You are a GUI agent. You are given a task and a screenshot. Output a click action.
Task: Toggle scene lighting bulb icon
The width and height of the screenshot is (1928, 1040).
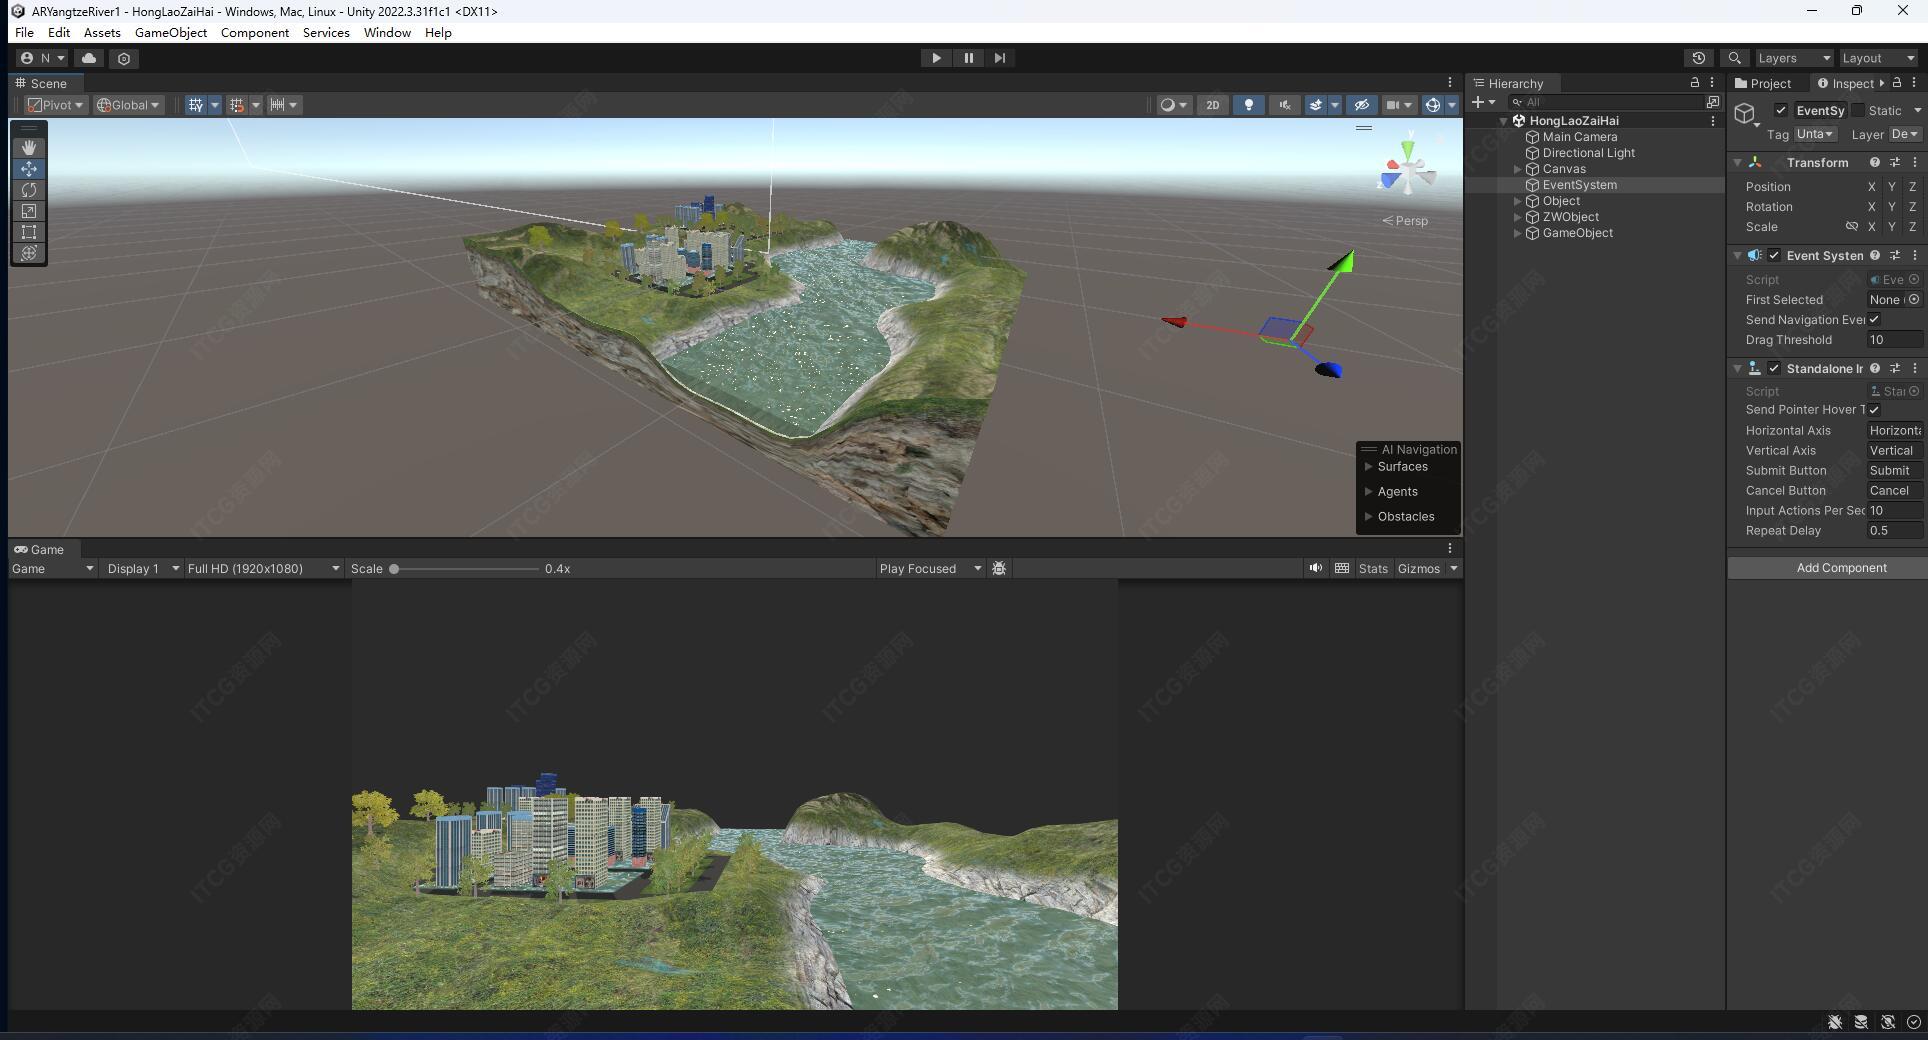tap(1248, 105)
